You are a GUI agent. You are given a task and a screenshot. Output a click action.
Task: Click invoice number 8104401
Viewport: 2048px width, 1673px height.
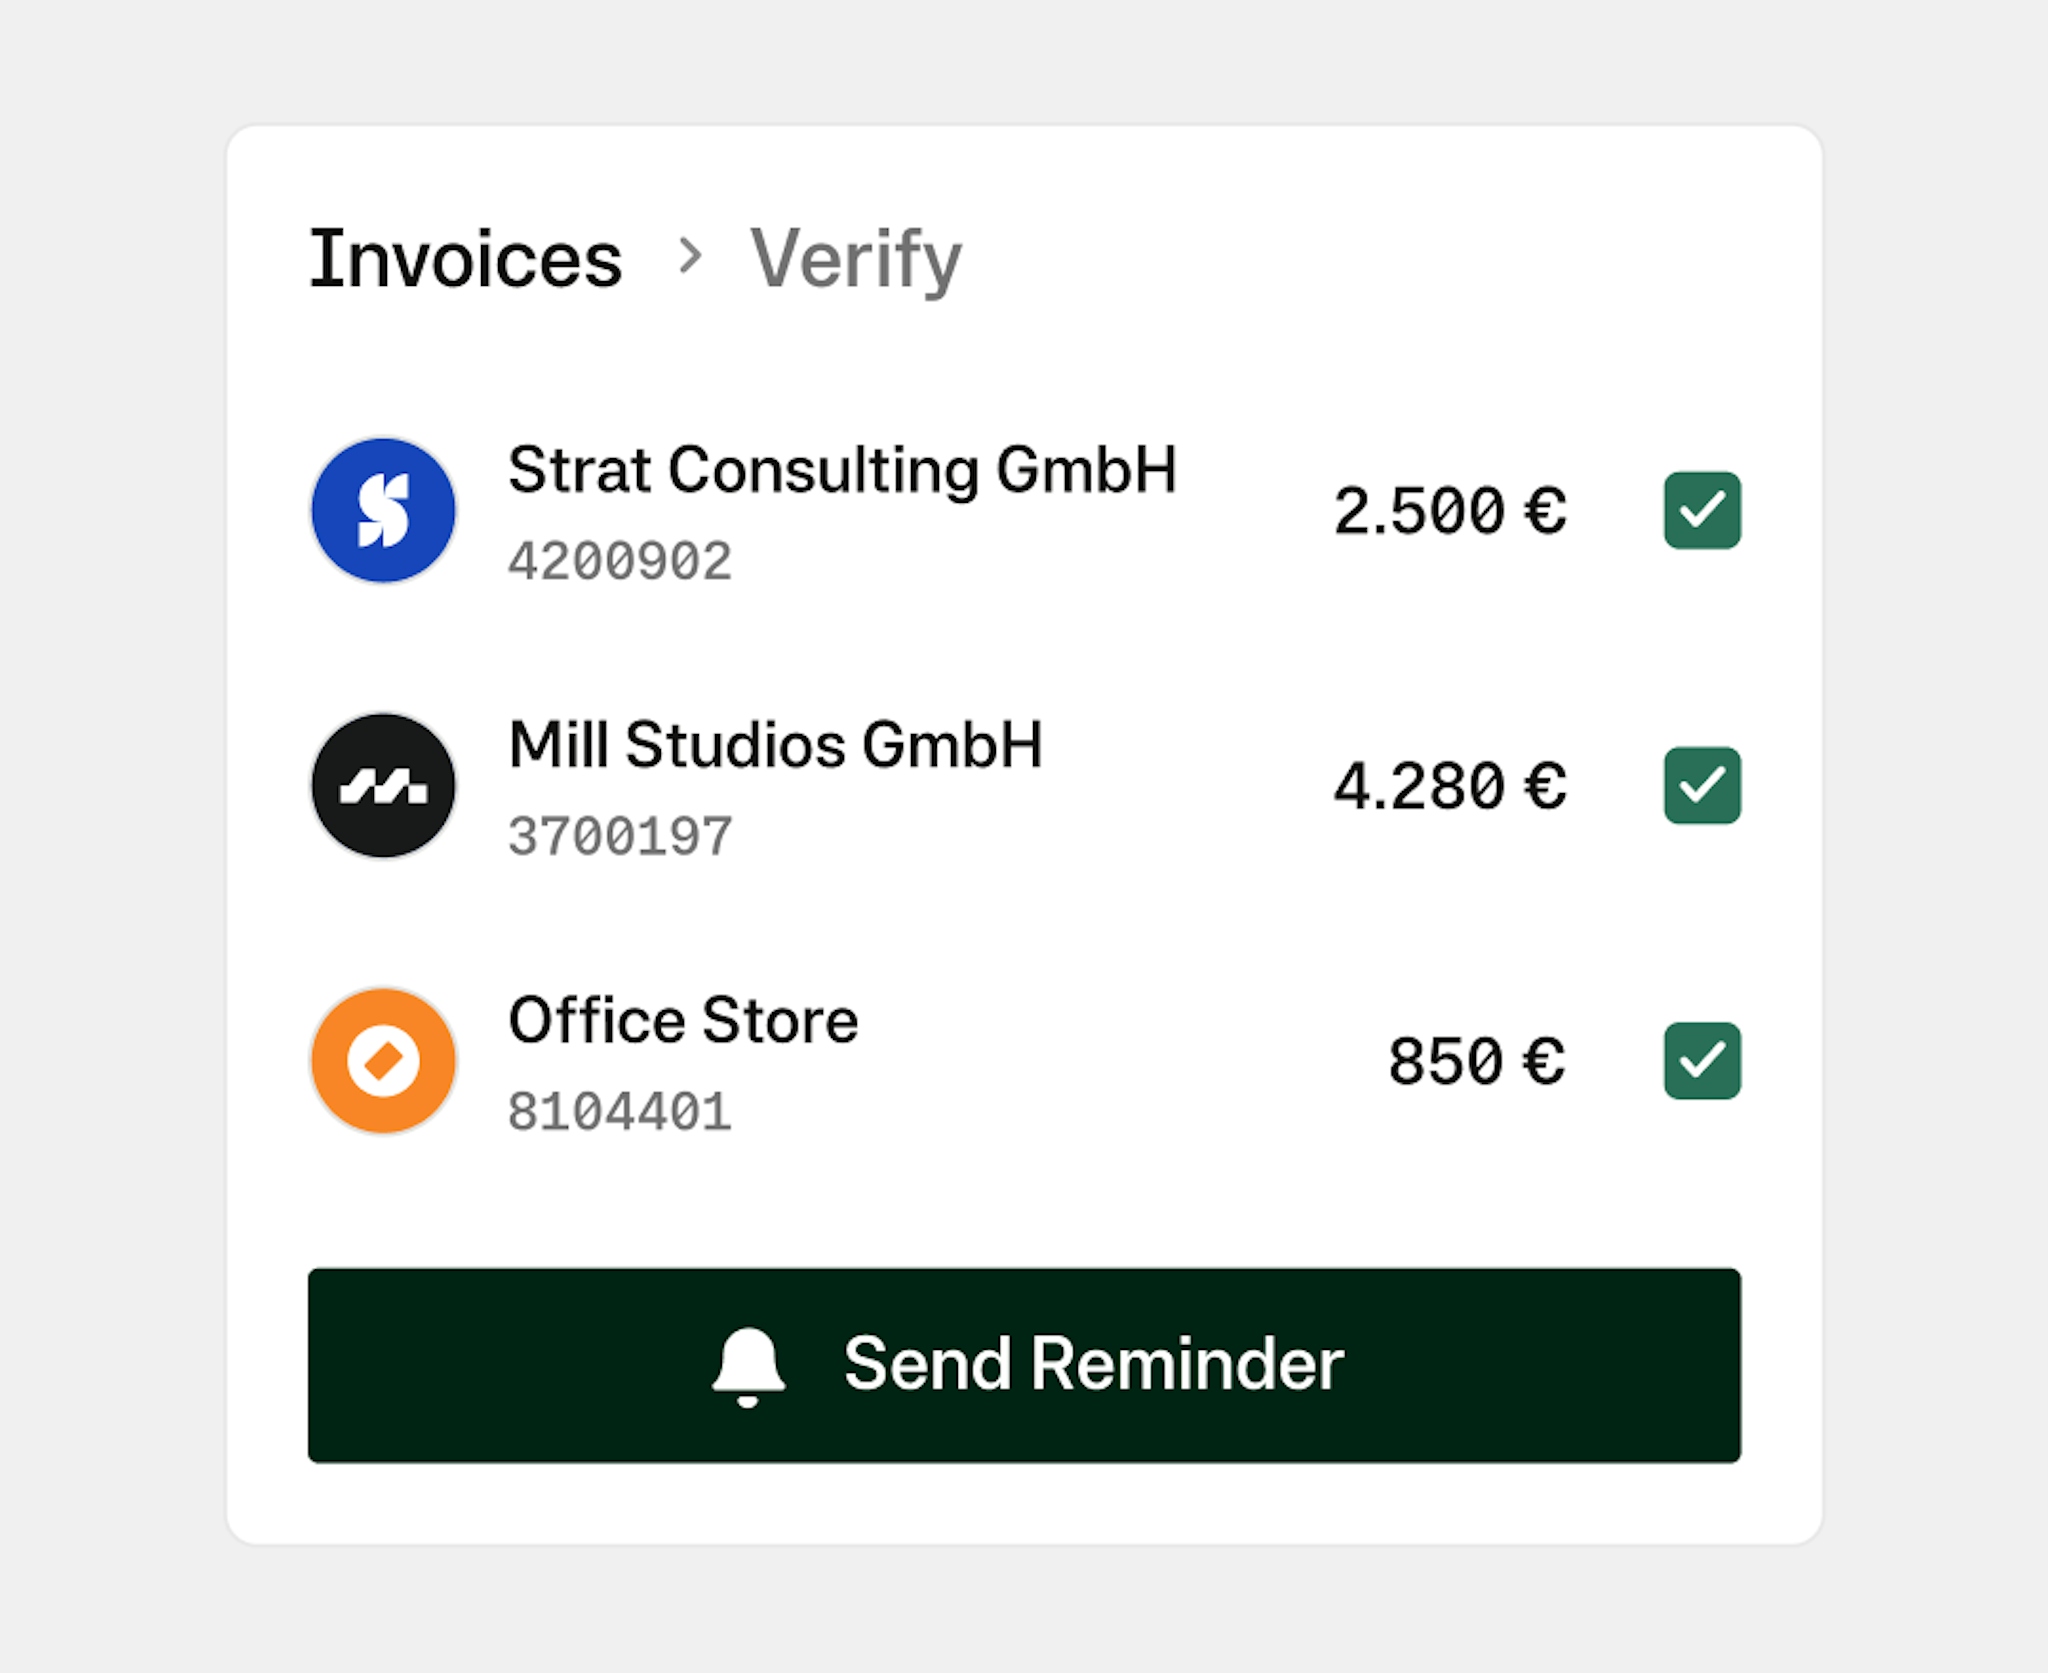click(x=620, y=1112)
